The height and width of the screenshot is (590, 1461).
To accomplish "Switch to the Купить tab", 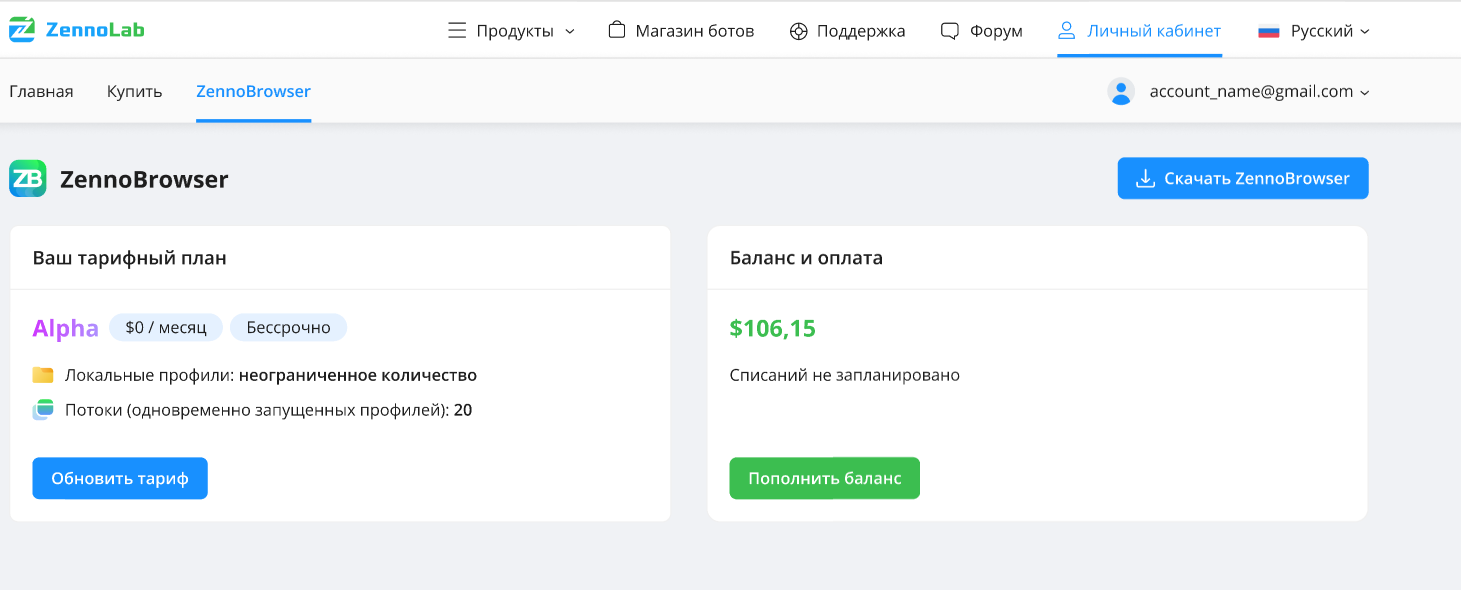I will point(135,92).
